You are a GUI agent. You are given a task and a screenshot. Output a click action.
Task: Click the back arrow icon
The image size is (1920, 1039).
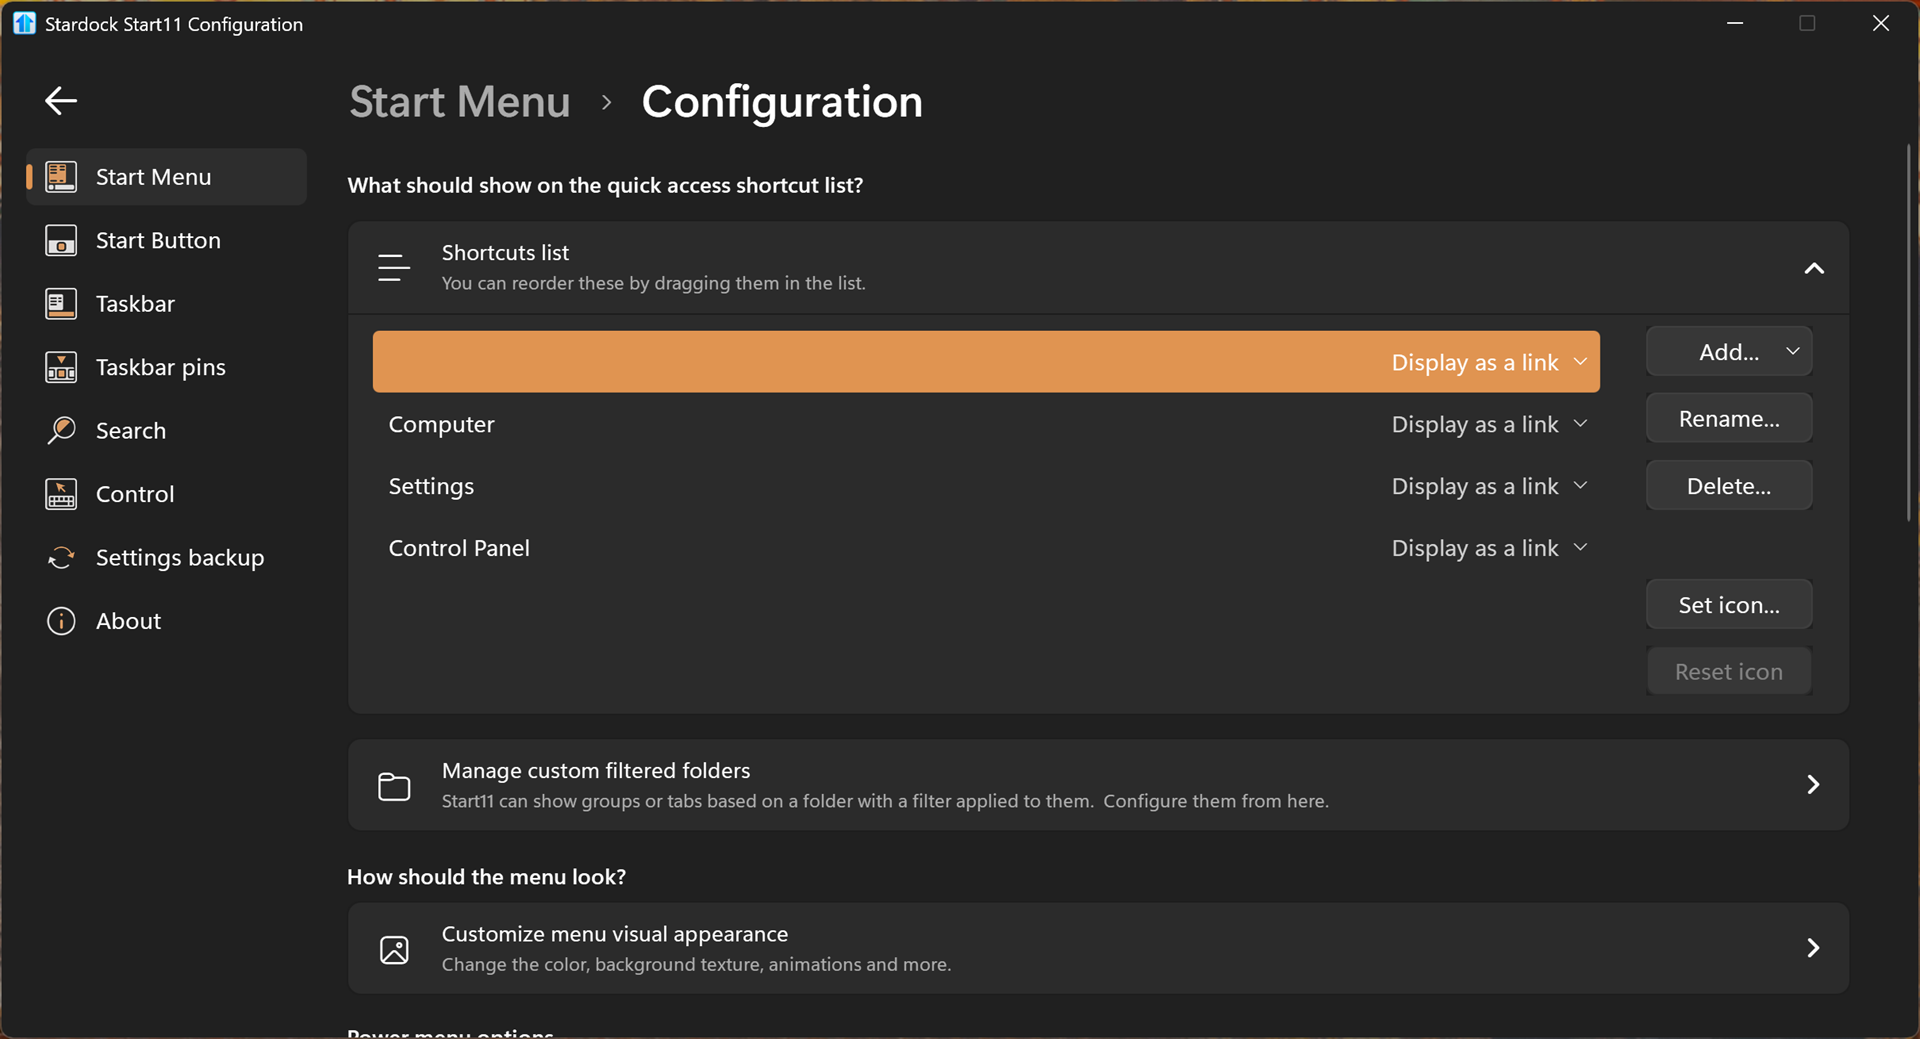pos(61,101)
